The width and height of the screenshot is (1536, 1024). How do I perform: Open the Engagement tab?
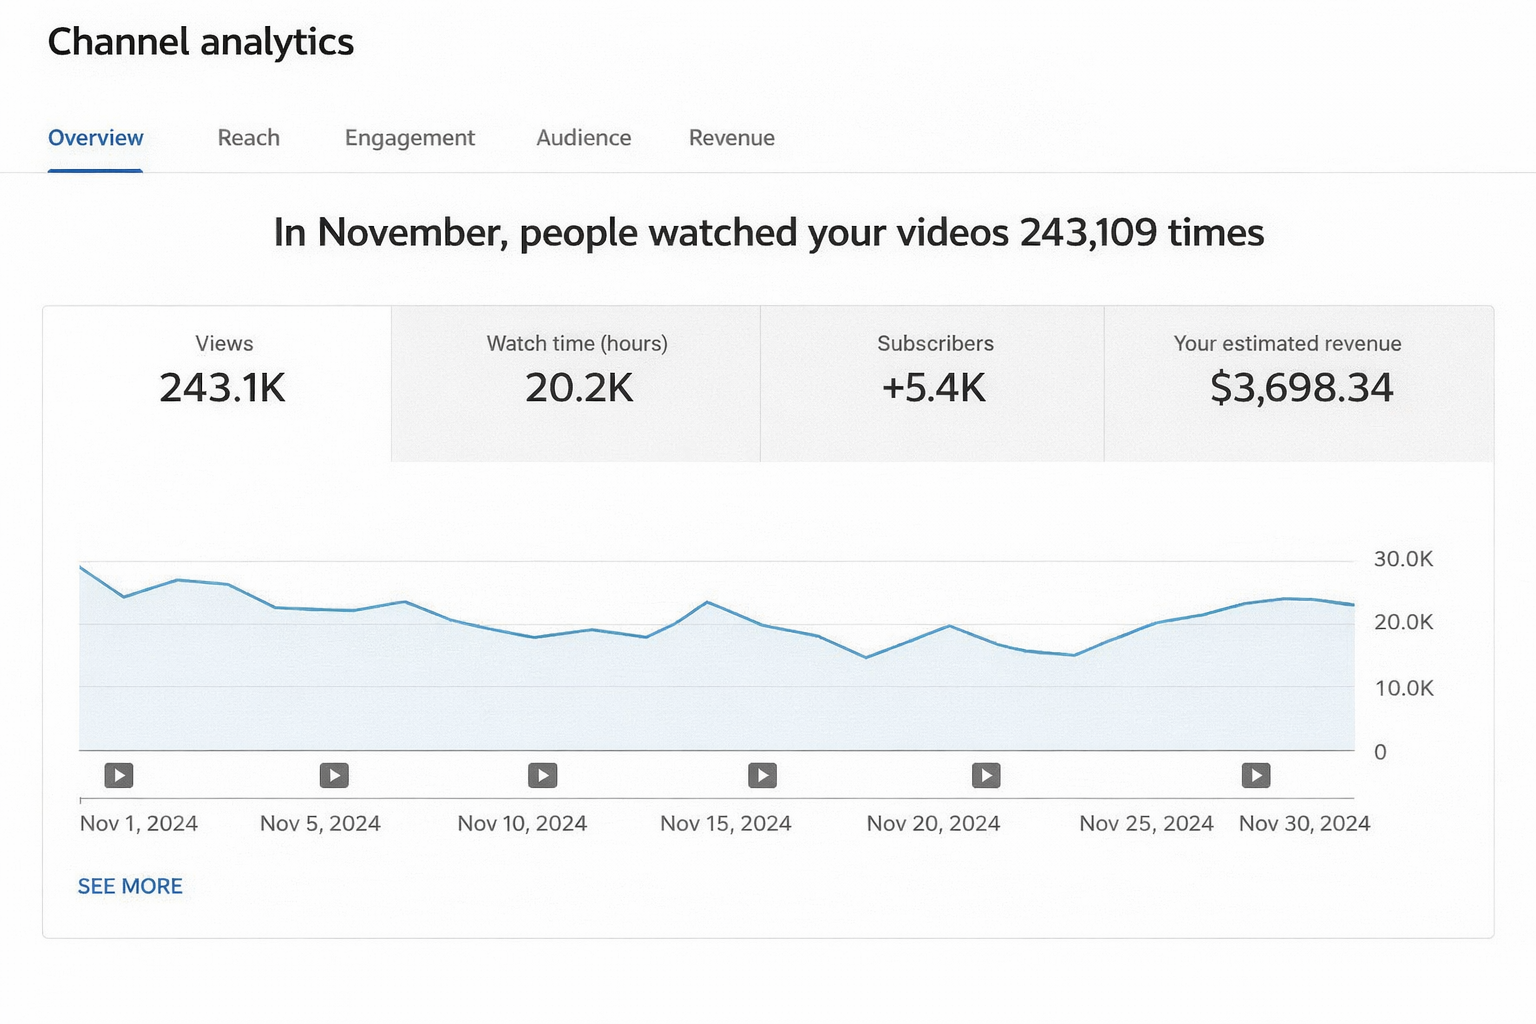coord(410,138)
